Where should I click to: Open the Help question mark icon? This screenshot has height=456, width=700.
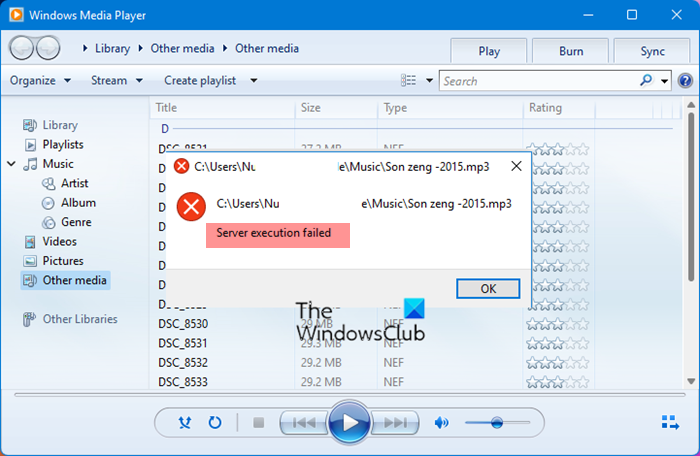[x=685, y=81]
